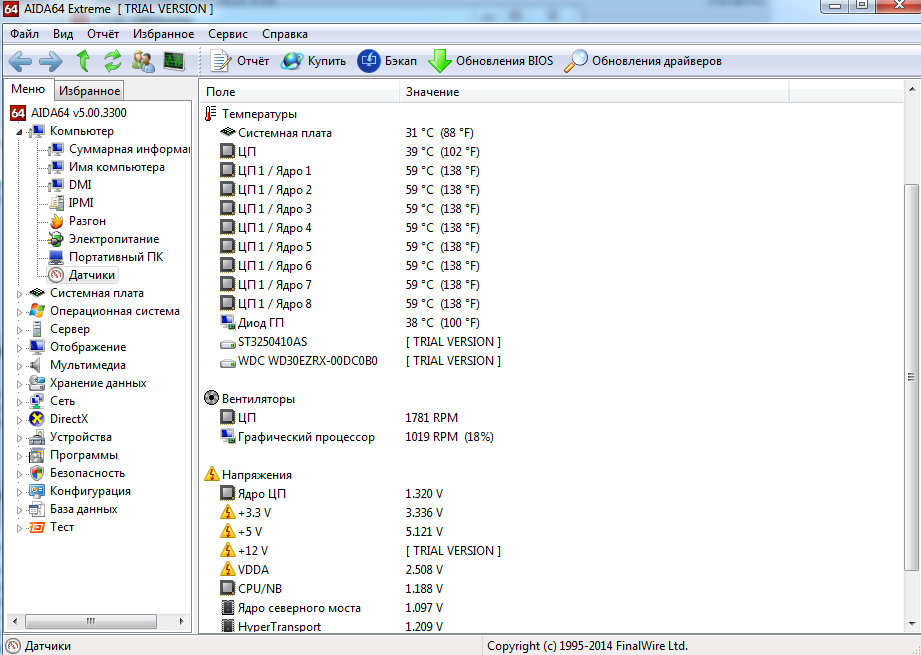
Task: Open Обновления BIOS
Action: [490, 61]
